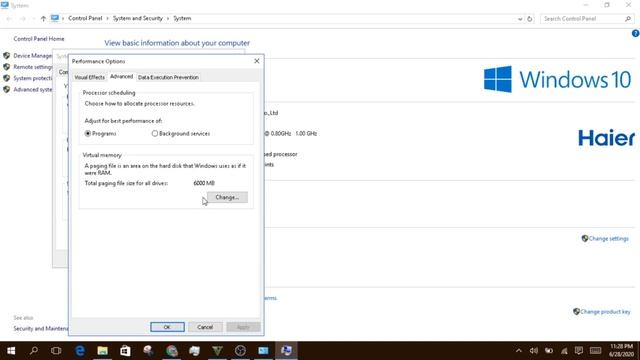Open Microsoft Store from taskbar
Image resolution: width=640 pixels, height=360 pixels.
click(x=125, y=351)
